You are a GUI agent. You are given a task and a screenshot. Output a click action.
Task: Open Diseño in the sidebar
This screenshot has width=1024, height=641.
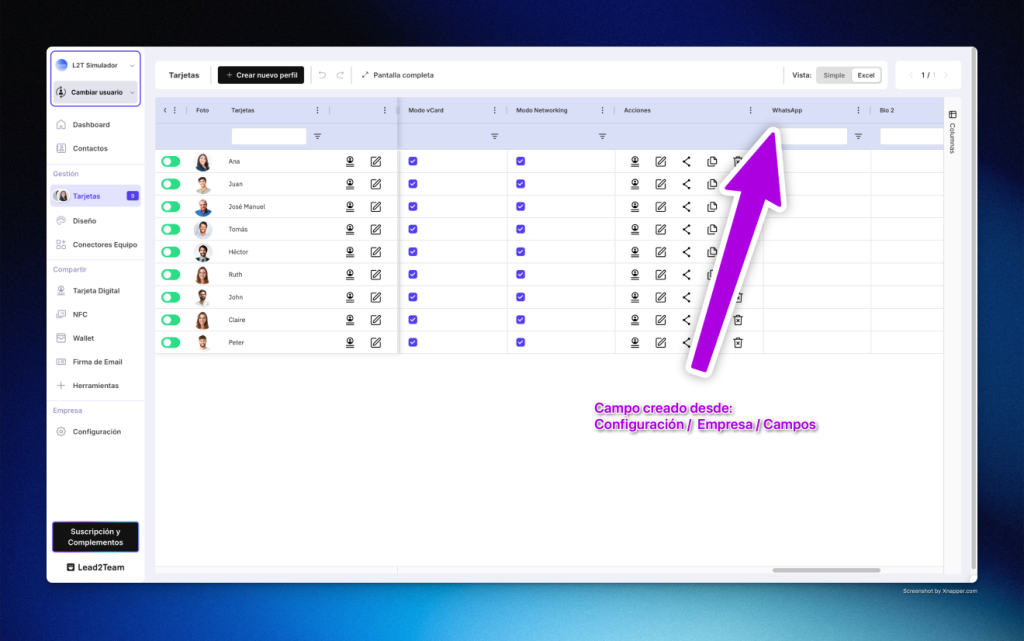(x=84, y=220)
